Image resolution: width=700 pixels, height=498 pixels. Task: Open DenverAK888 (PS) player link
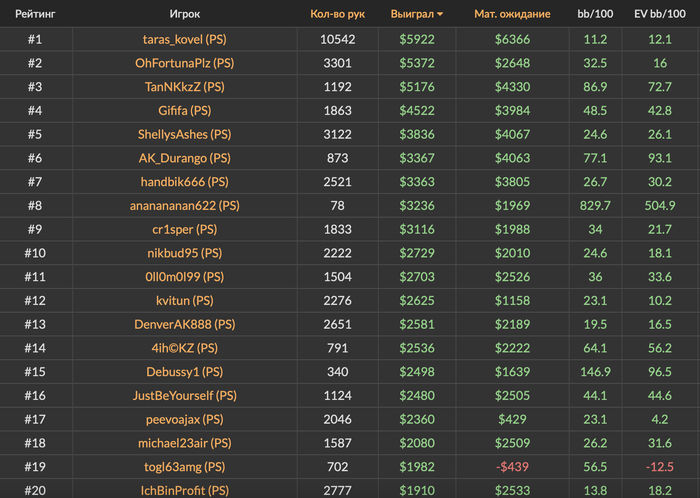click(x=185, y=324)
